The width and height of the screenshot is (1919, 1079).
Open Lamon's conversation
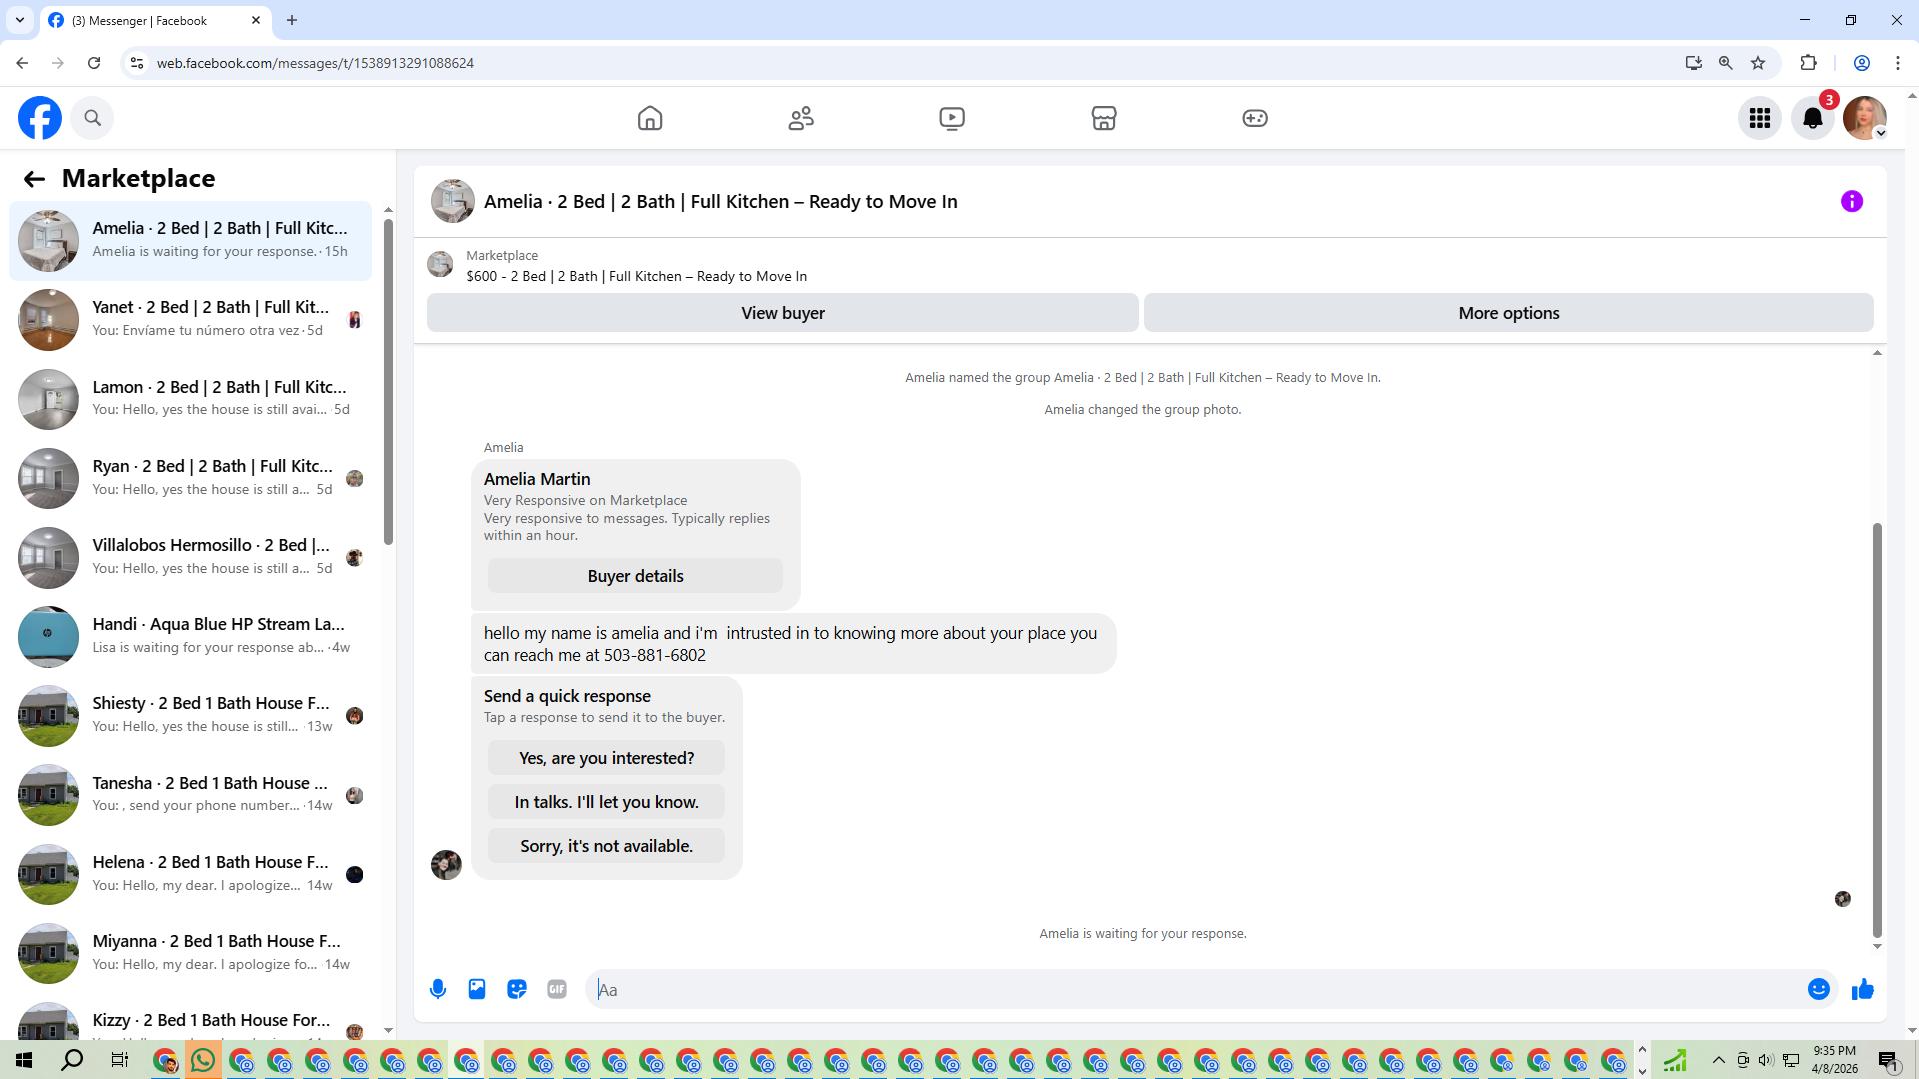190,399
